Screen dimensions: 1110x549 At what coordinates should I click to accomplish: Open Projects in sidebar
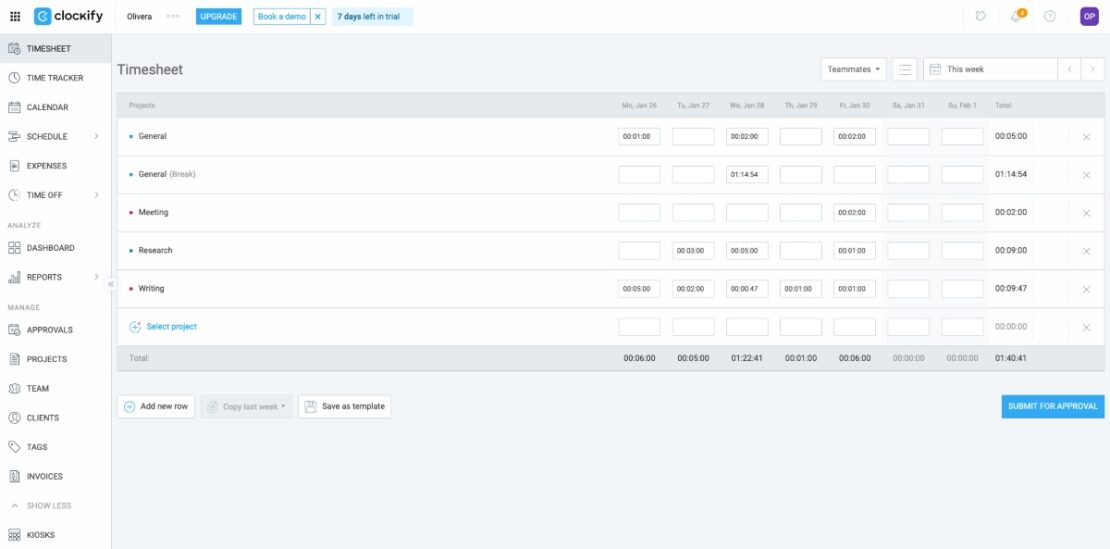(55, 359)
